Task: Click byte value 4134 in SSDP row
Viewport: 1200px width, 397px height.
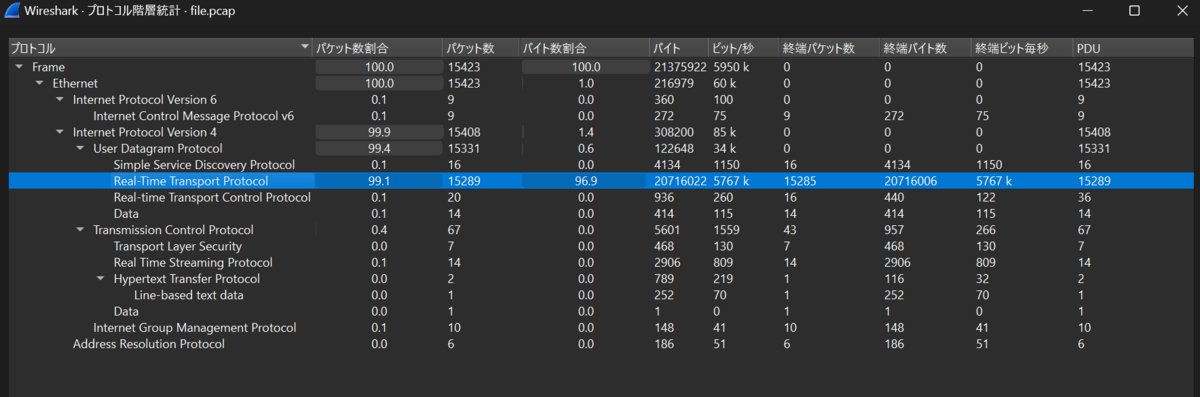Action: point(666,165)
